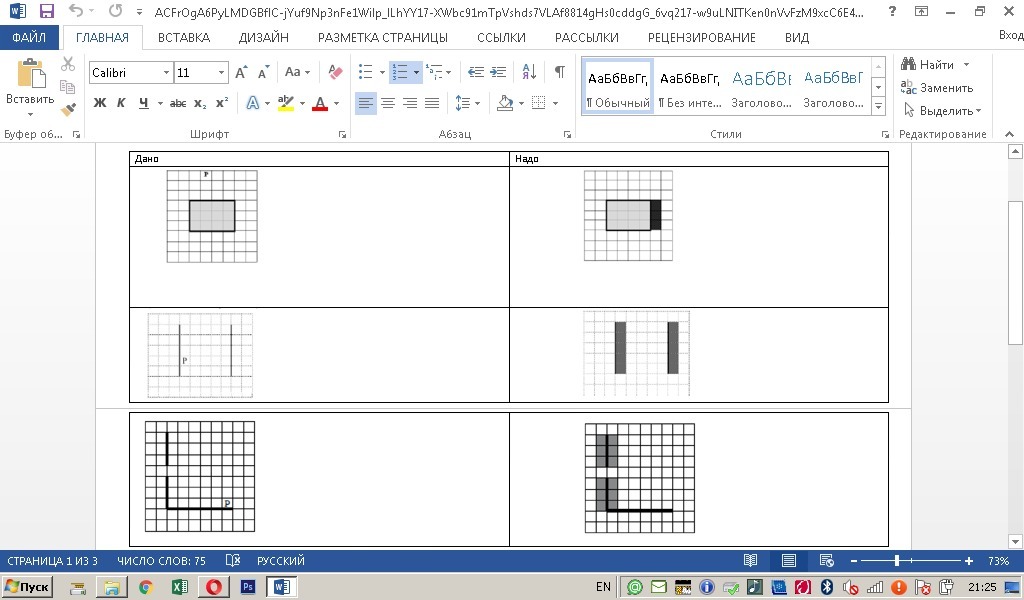Toggle Italic (К) formatting
The image size is (1024, 600).
pos(121,103)
